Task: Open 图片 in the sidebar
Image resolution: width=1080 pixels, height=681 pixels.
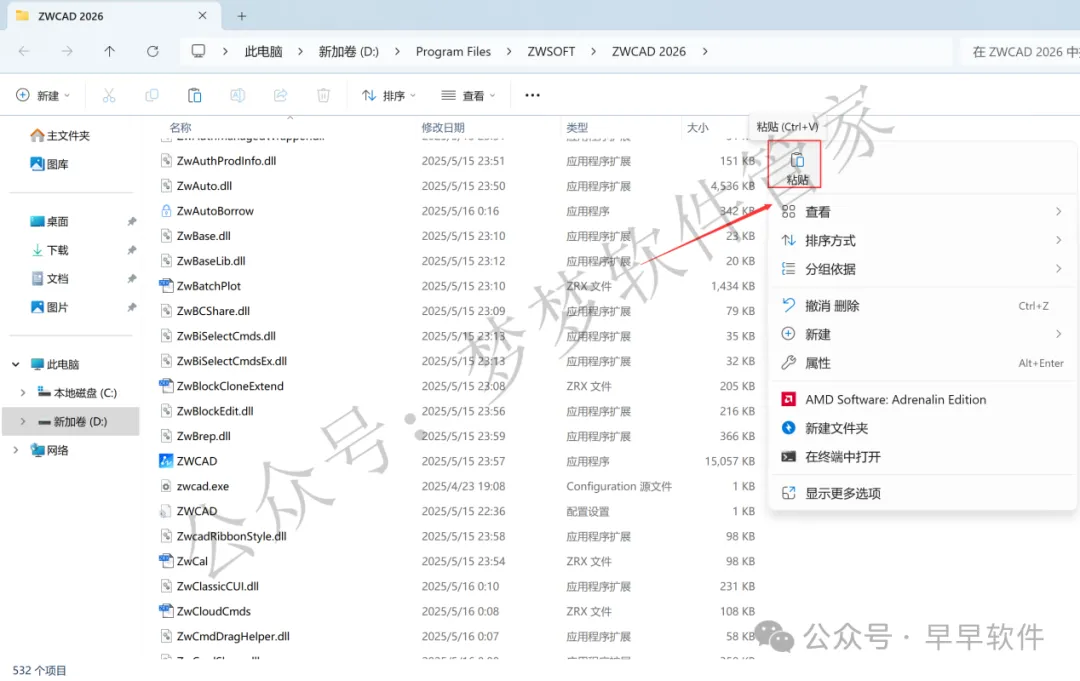Action: pyautogui.click(x=50, y=307)
